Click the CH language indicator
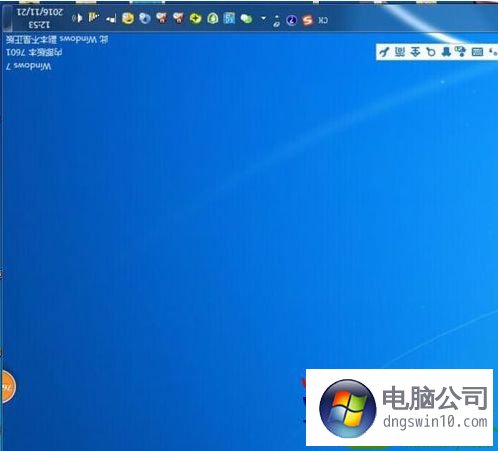Screen dimensions: 498x451 click(x=323, y=20)
